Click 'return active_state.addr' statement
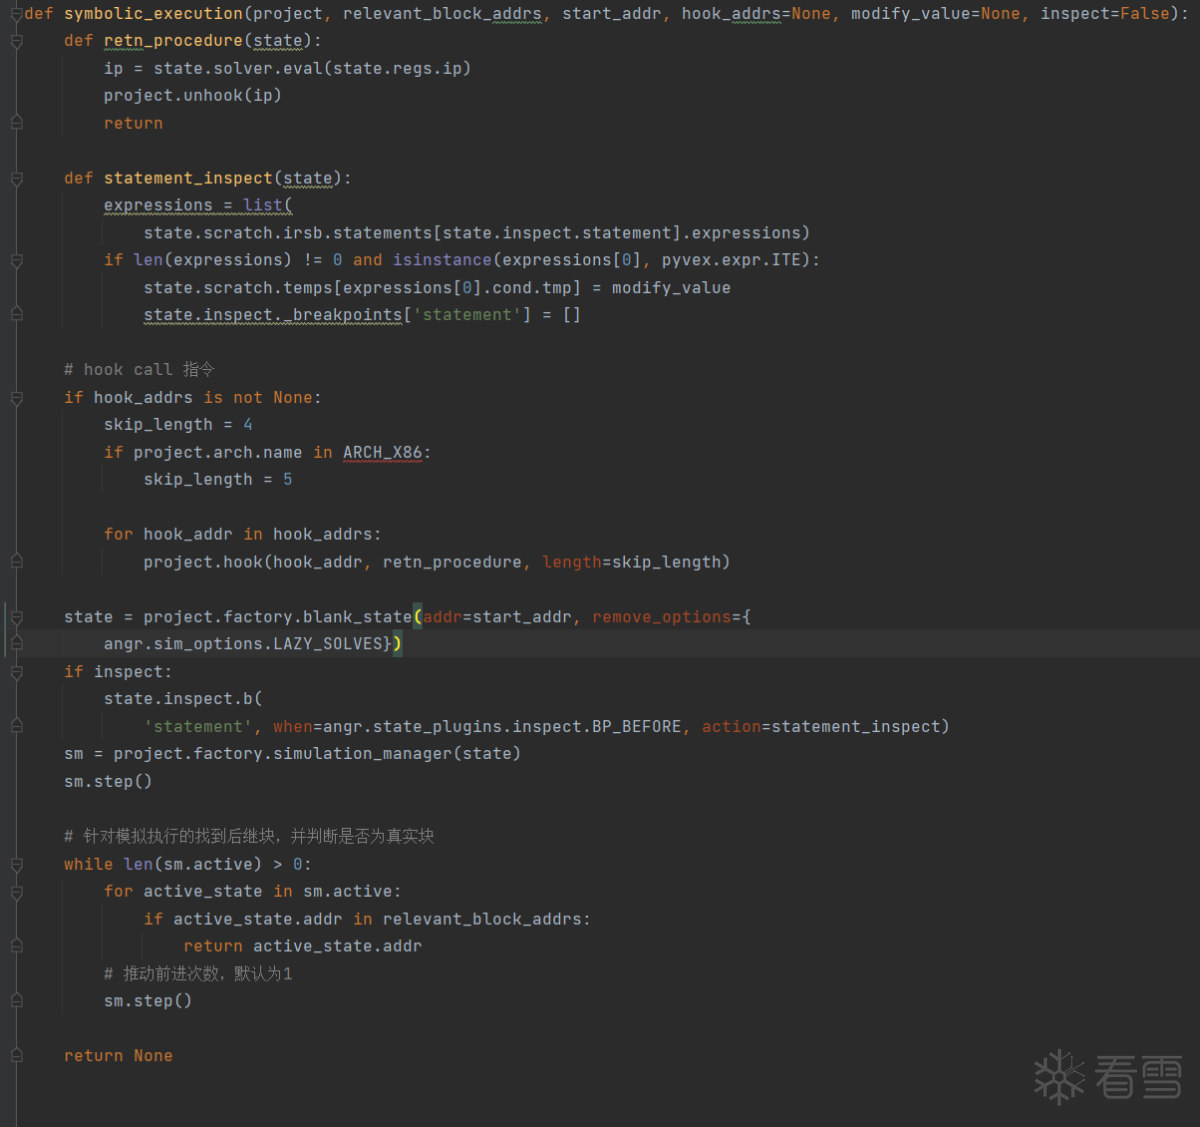 pyautogui.click(x=302, y=946)
